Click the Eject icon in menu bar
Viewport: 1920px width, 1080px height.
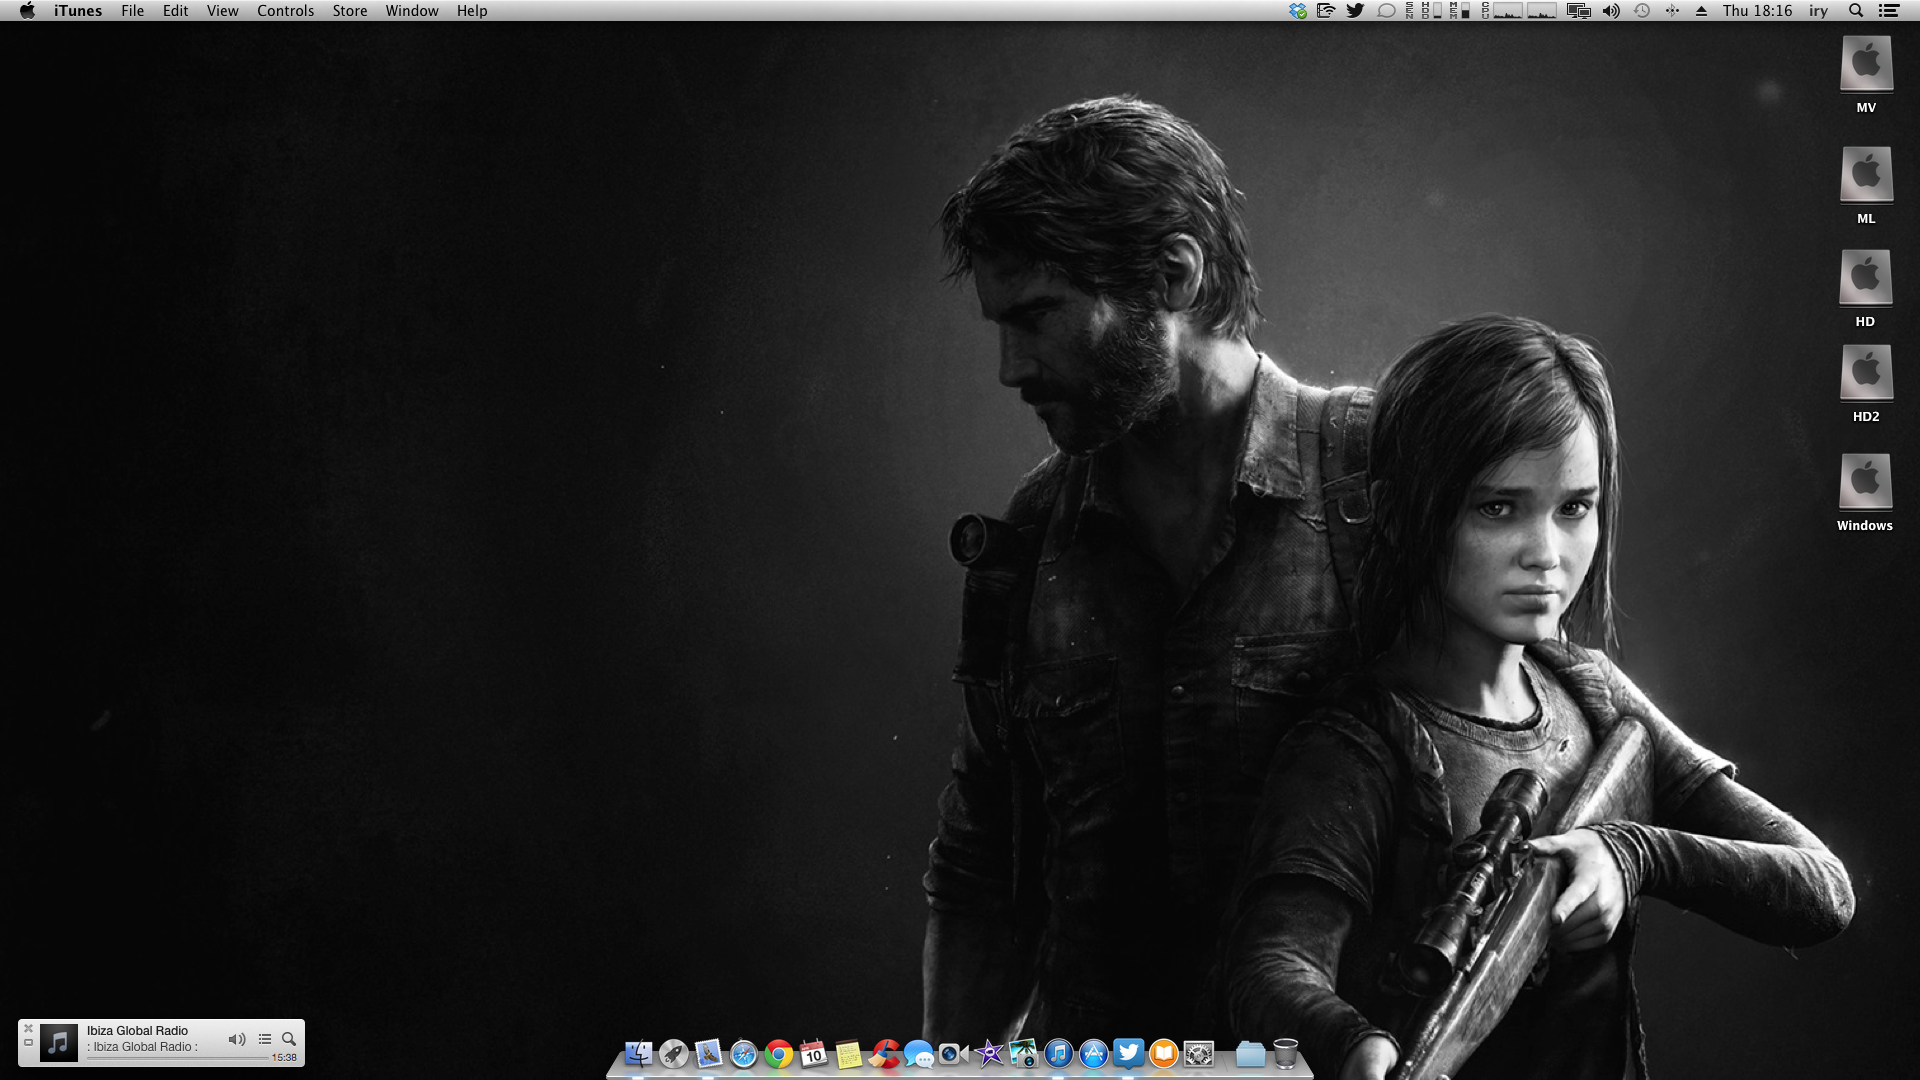(1701, 11)
